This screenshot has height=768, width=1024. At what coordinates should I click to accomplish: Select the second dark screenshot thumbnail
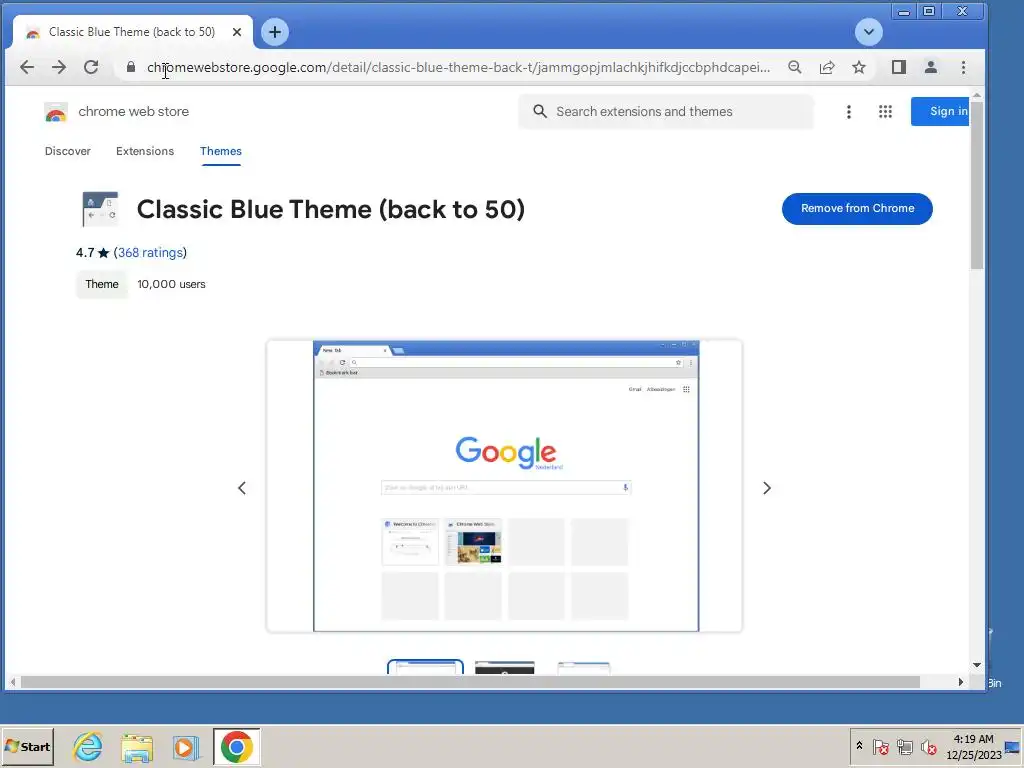coord(505,667)
